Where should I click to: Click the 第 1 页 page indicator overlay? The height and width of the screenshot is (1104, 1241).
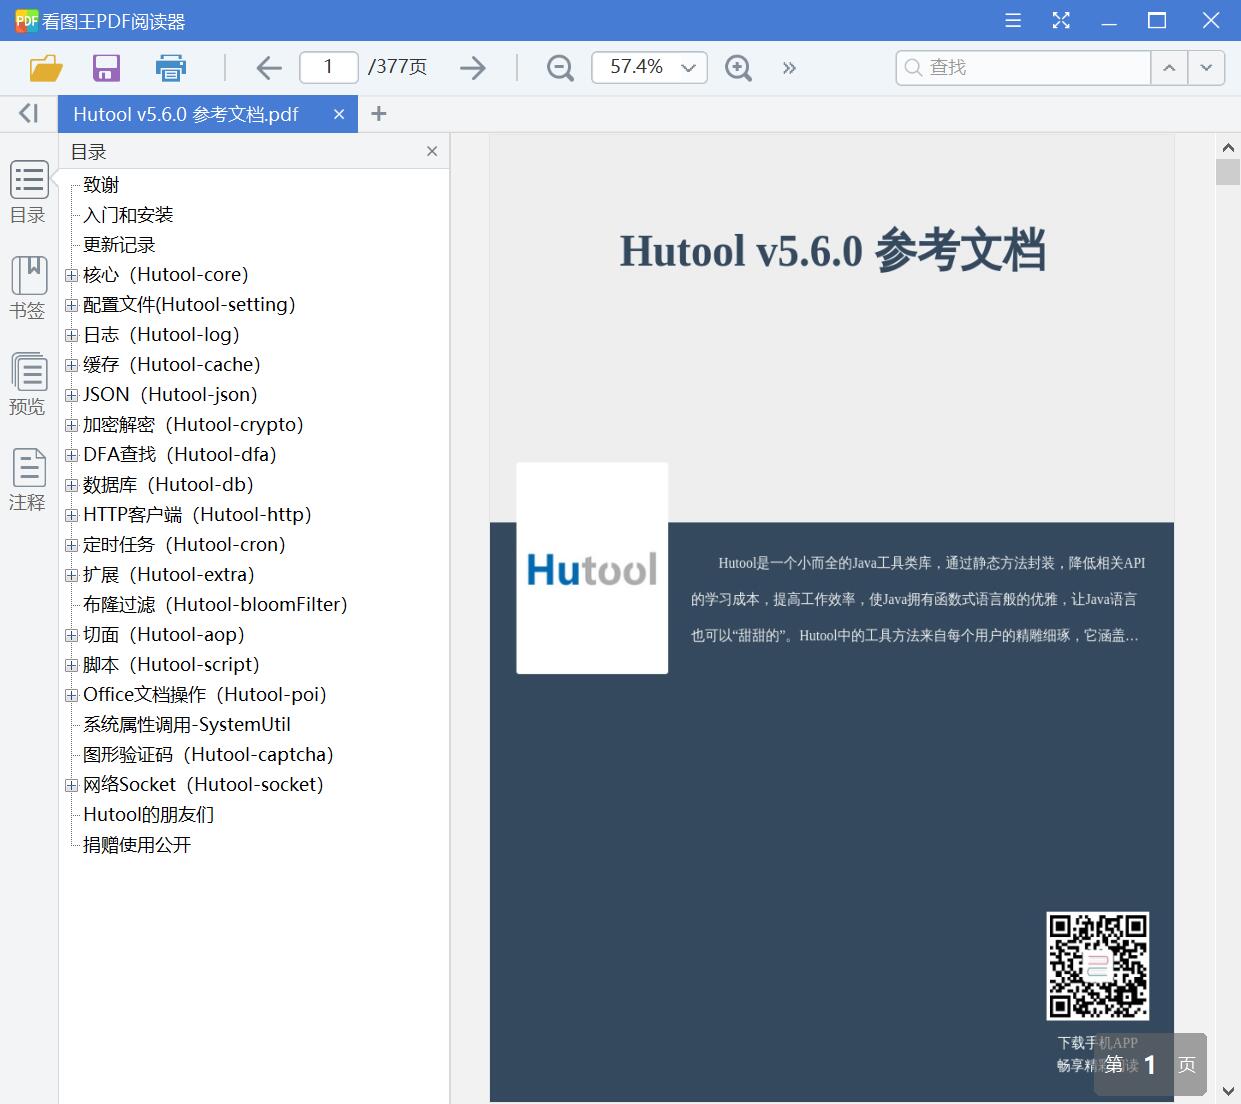coord(1150,1065)
